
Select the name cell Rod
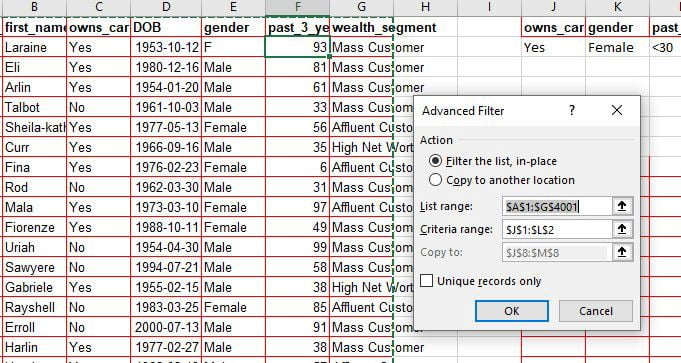click(x=34, y=187)
